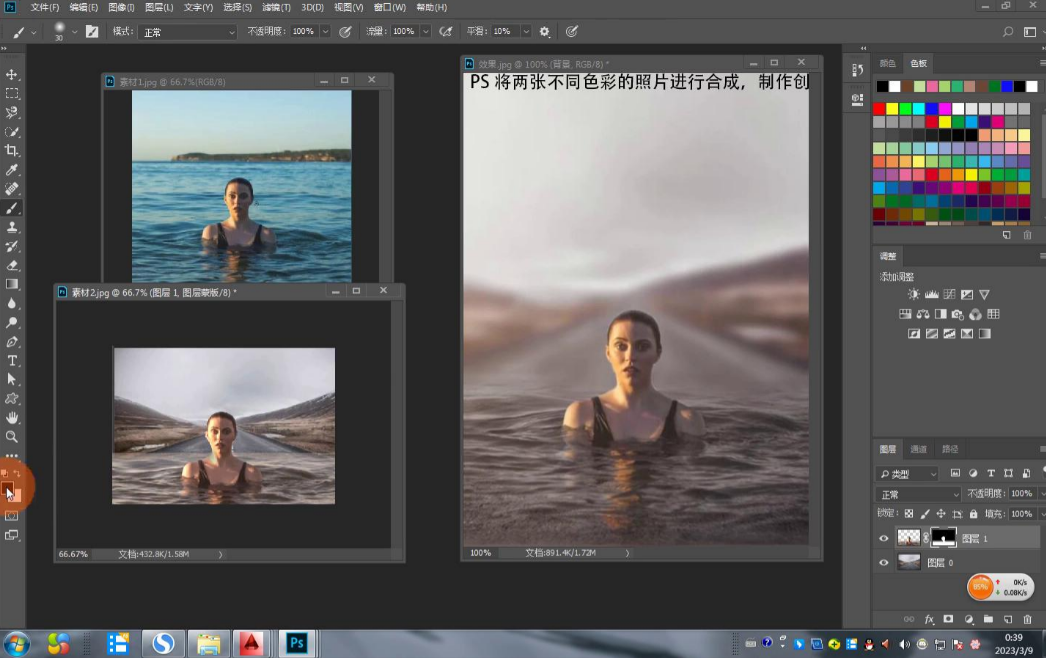Select the Hand tool
The height and width of the screenshot is (658, 1046).
coord(12,418)
